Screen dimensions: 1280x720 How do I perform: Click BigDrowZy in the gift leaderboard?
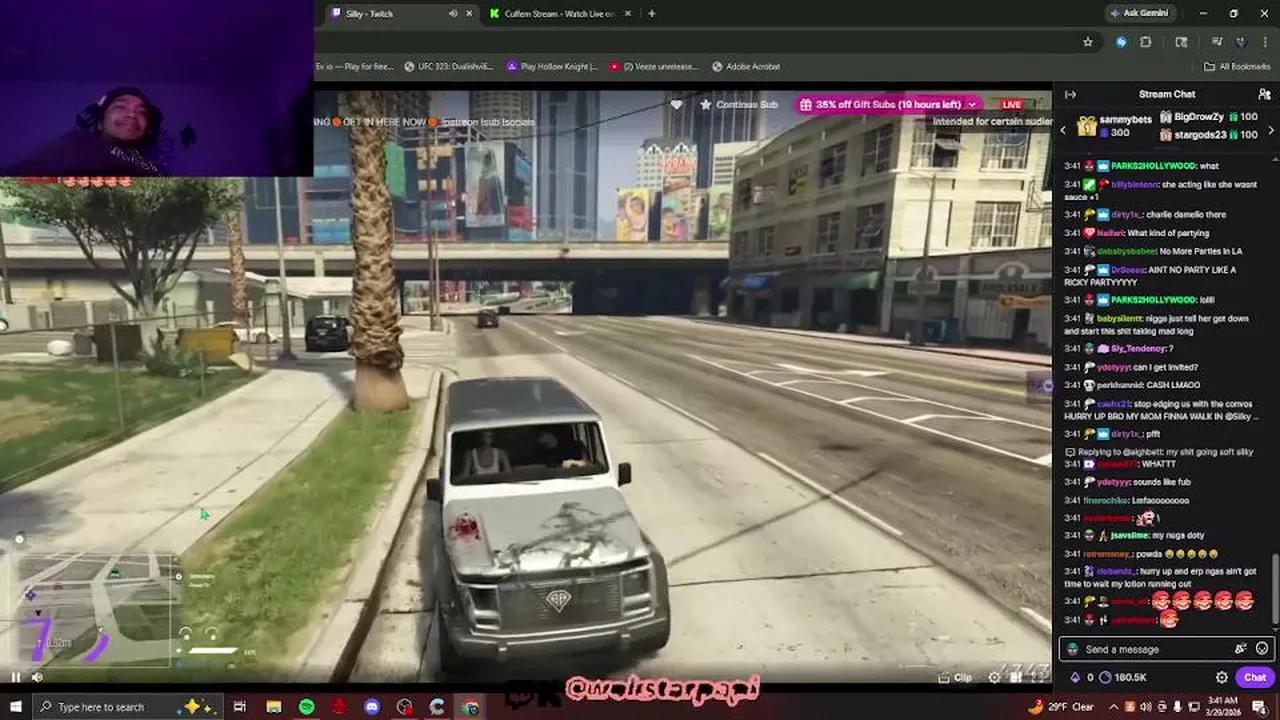click(1198, 118)
